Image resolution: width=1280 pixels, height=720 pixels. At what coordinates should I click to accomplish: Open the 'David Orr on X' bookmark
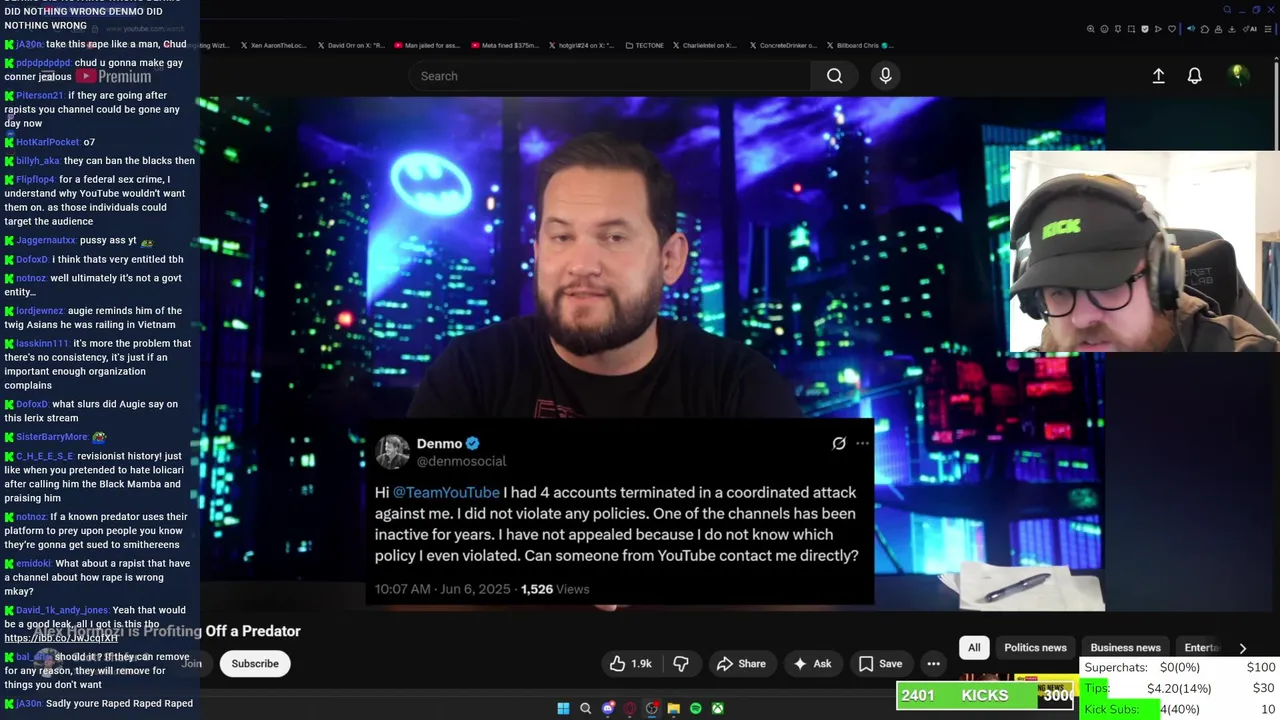(x=351, y=45)
